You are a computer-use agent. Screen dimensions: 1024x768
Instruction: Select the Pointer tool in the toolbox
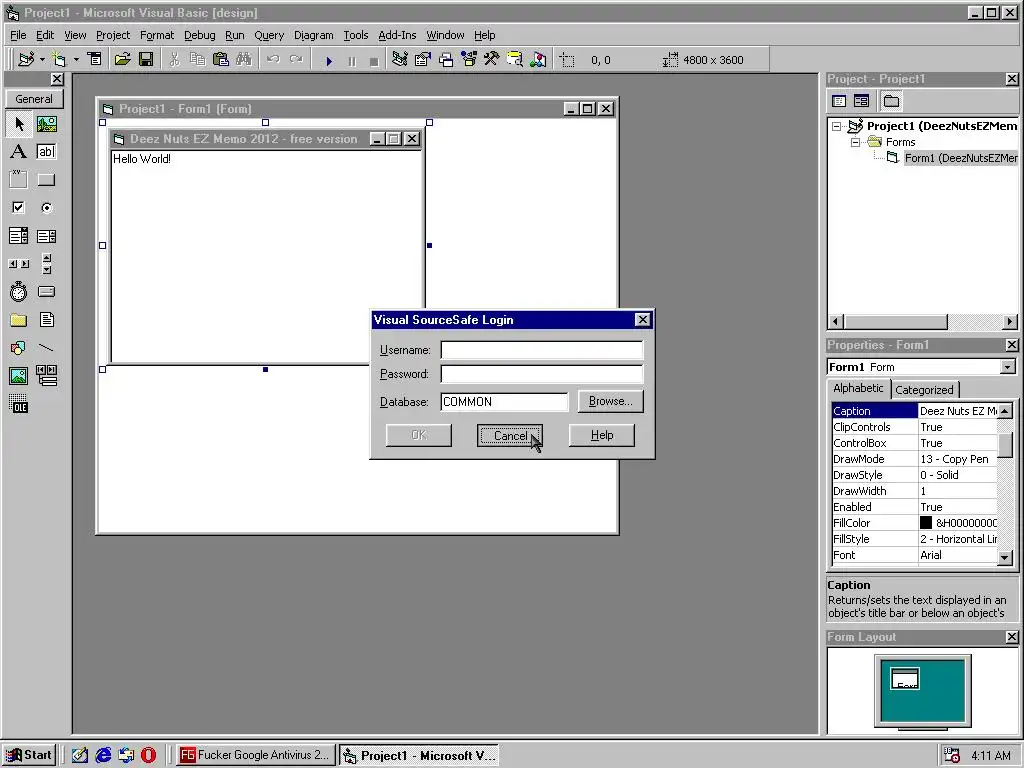point(18,123)
